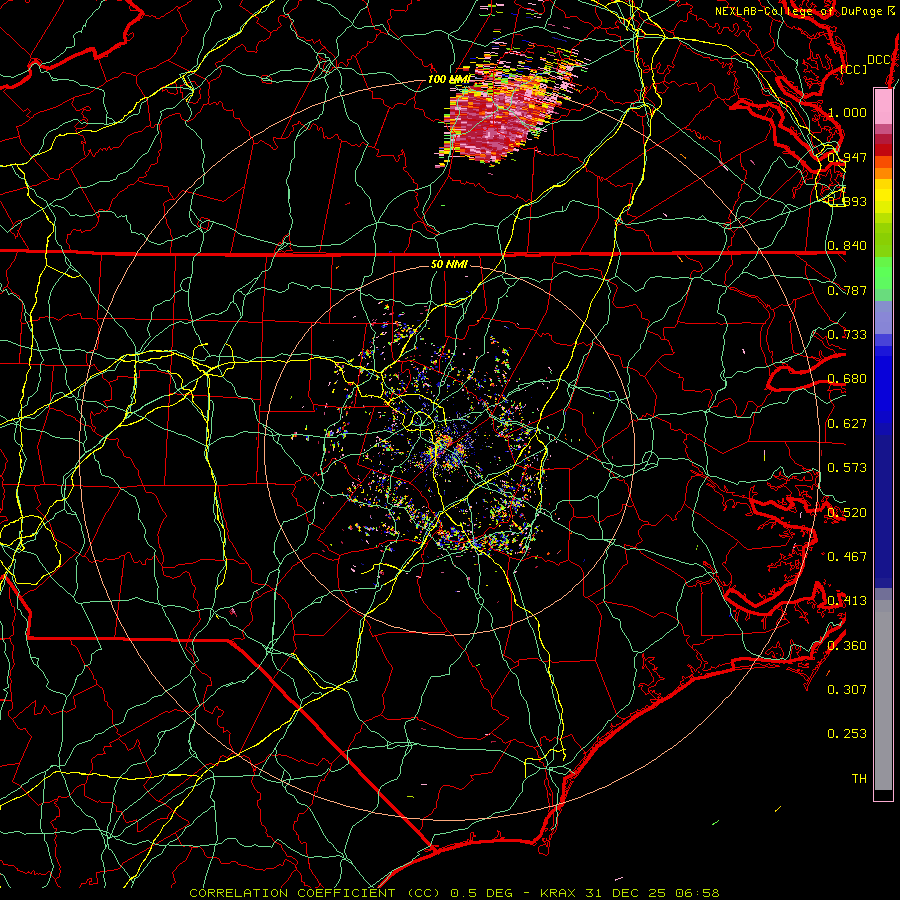900x900 pixels.
Task: Click CORRELATION COEFFICIENT (CC) caption text
Action: [x=315, y=893]
